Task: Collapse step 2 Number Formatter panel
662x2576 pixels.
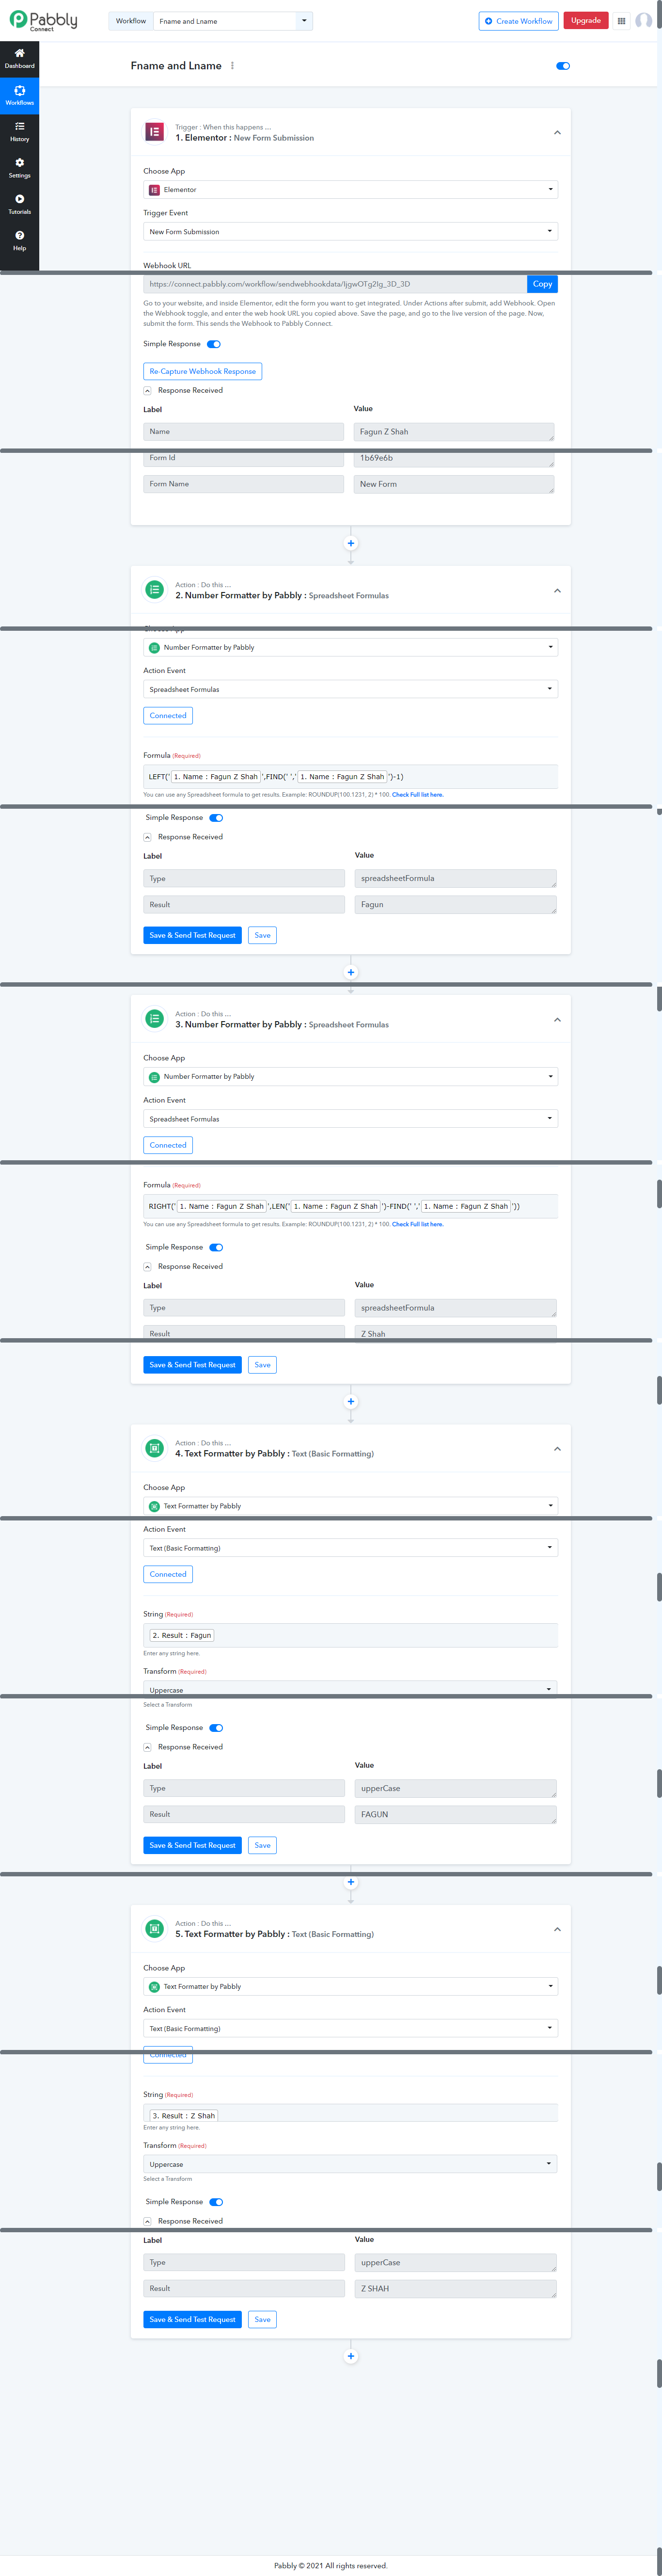Action: coord(557,590)
